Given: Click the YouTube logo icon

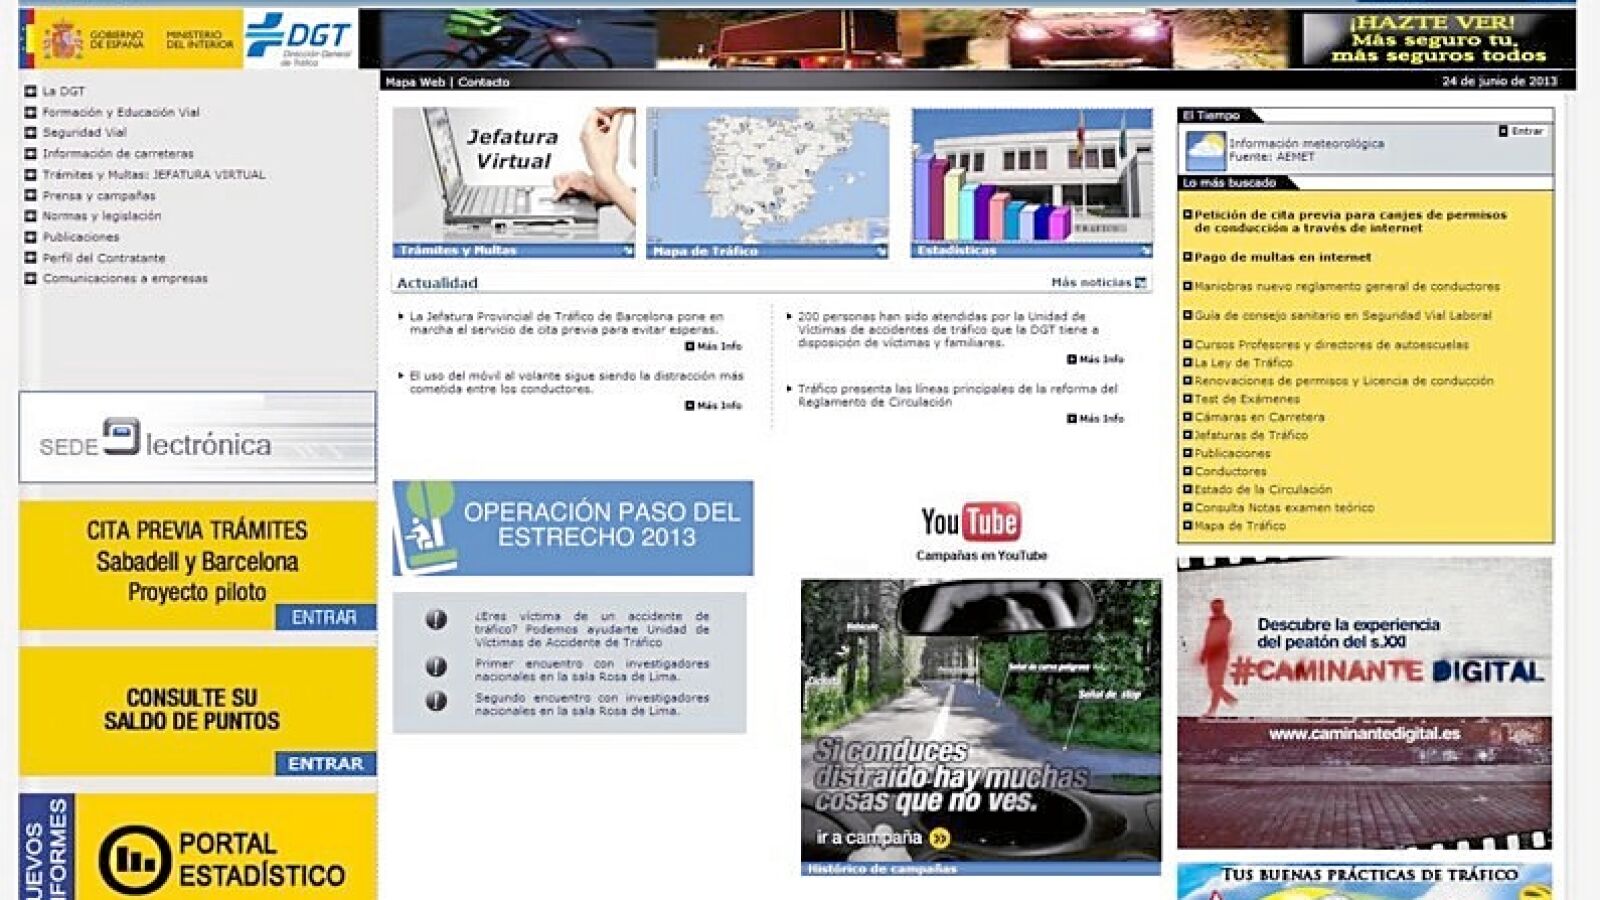Looking at the screenshot, I should pos(970,521).
